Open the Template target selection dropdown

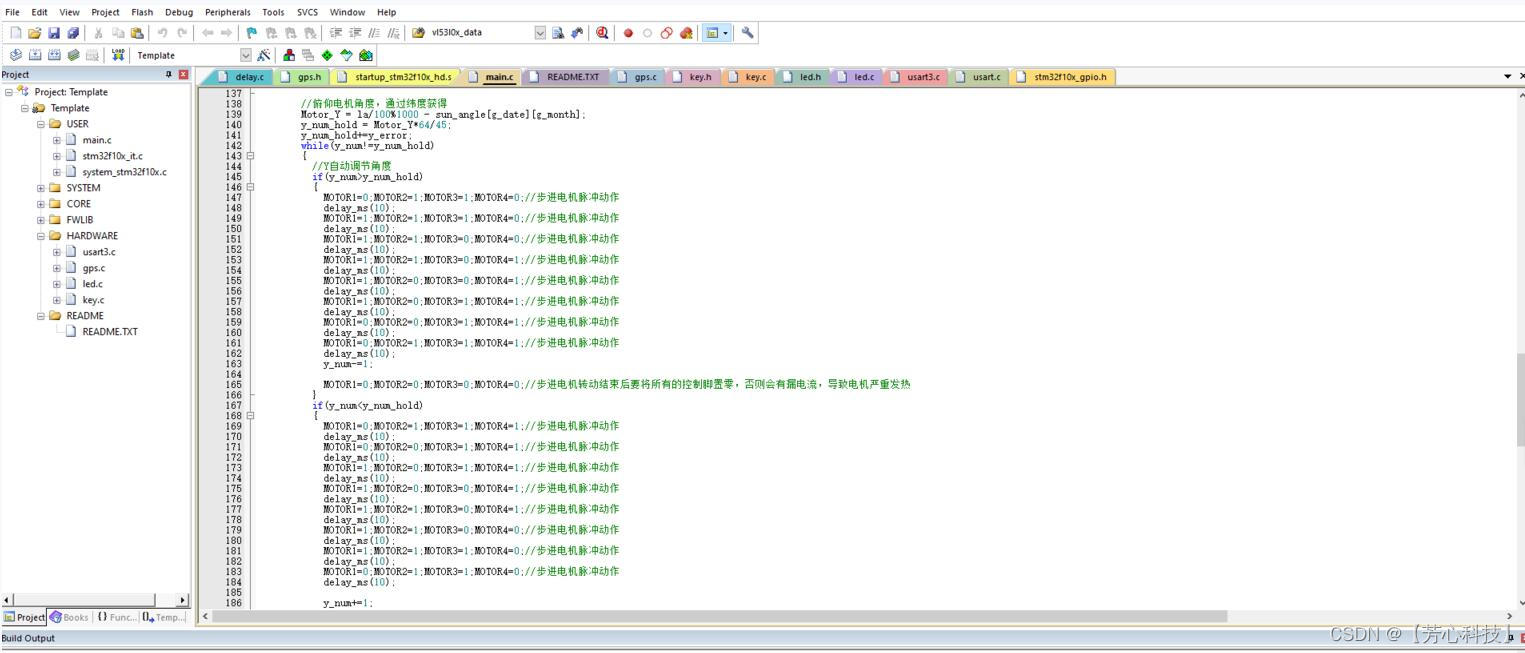click(246, 55)
